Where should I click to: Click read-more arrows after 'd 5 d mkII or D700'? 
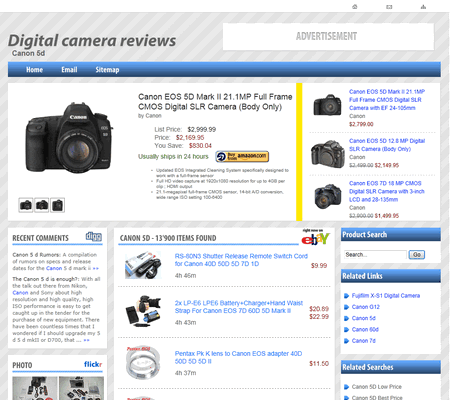point(86,340)
